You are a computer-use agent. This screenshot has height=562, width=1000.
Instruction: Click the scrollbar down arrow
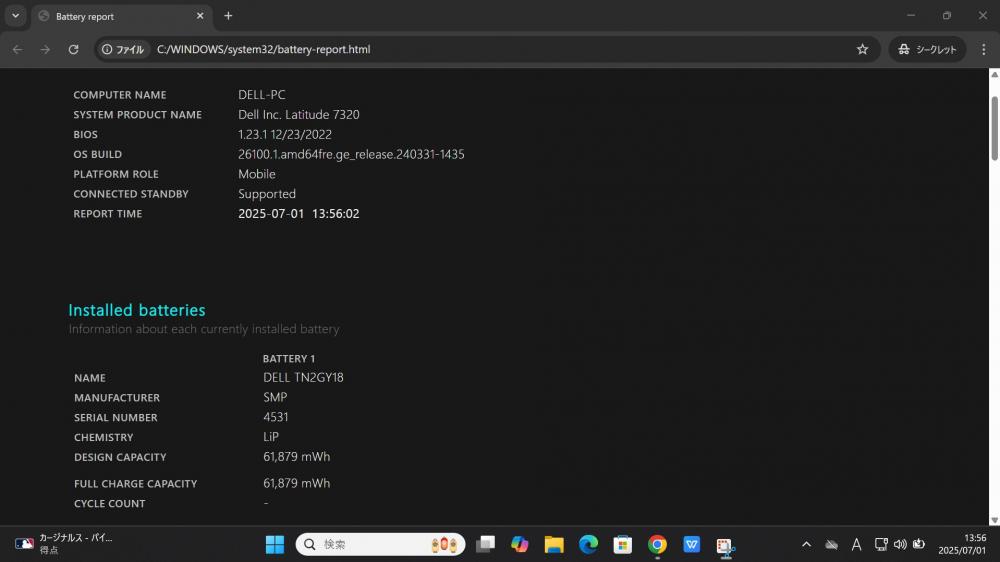(x=994, y=520)
